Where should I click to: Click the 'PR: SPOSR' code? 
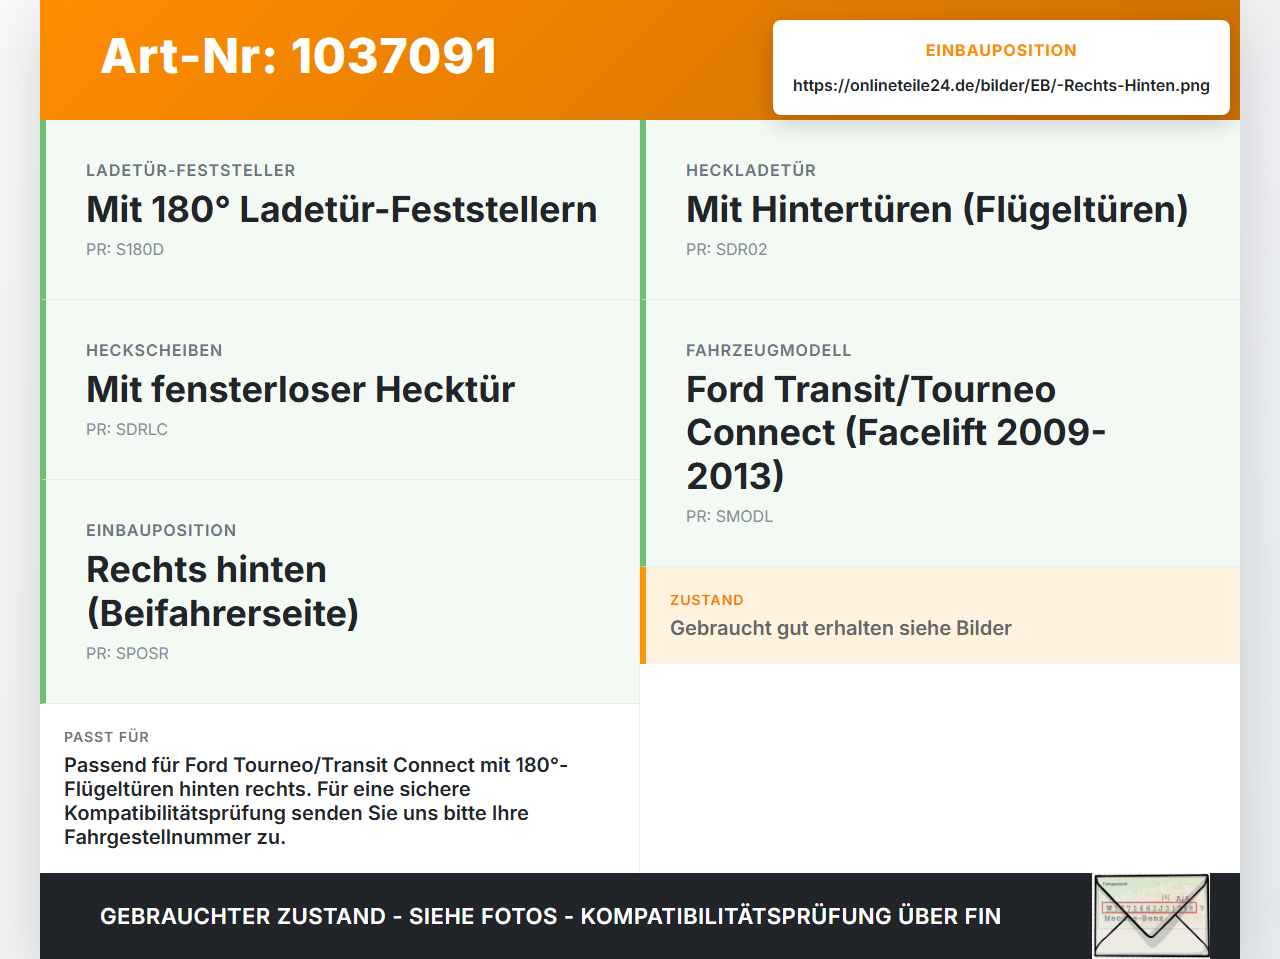click(127, 653)
